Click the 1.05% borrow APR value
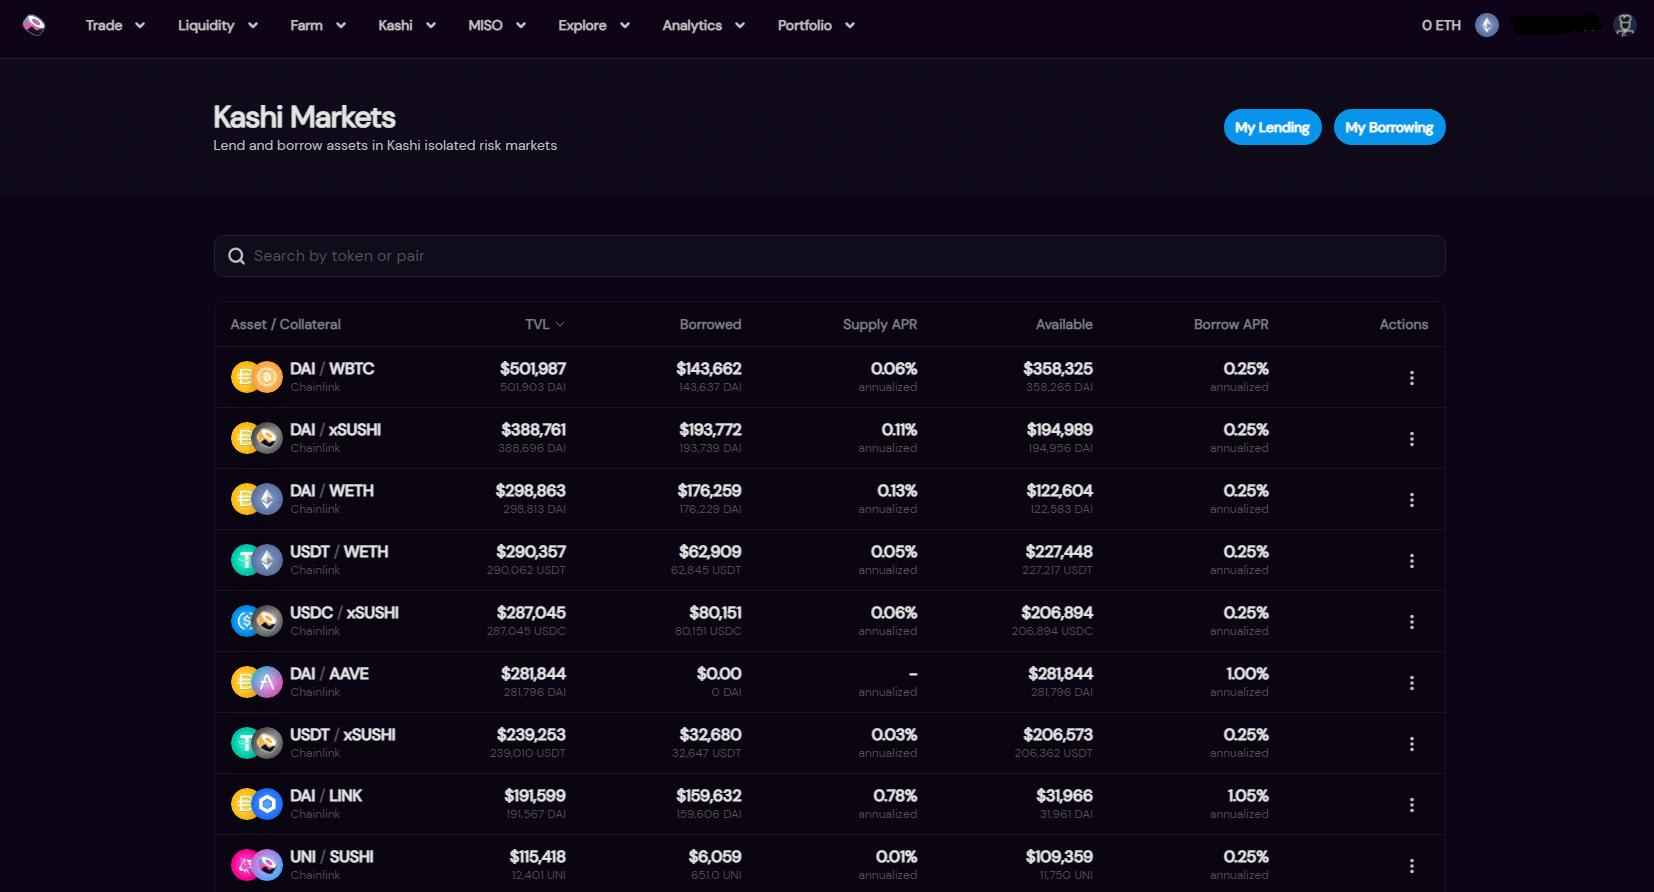 [x=1248, y=796]
